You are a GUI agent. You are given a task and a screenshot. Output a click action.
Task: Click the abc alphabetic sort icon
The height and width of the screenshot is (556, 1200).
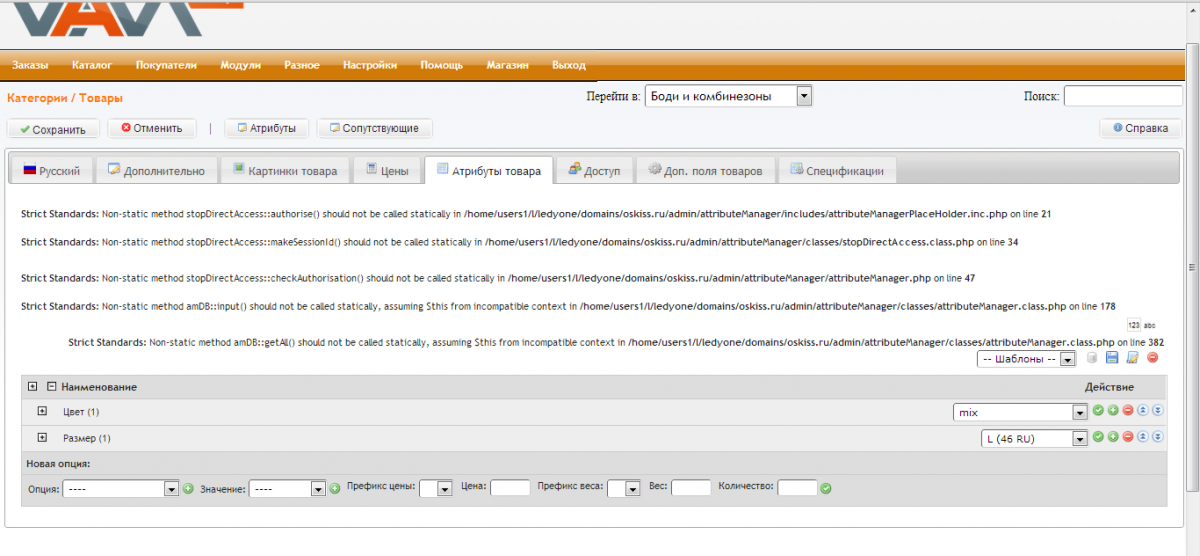tap(1150, 325)
